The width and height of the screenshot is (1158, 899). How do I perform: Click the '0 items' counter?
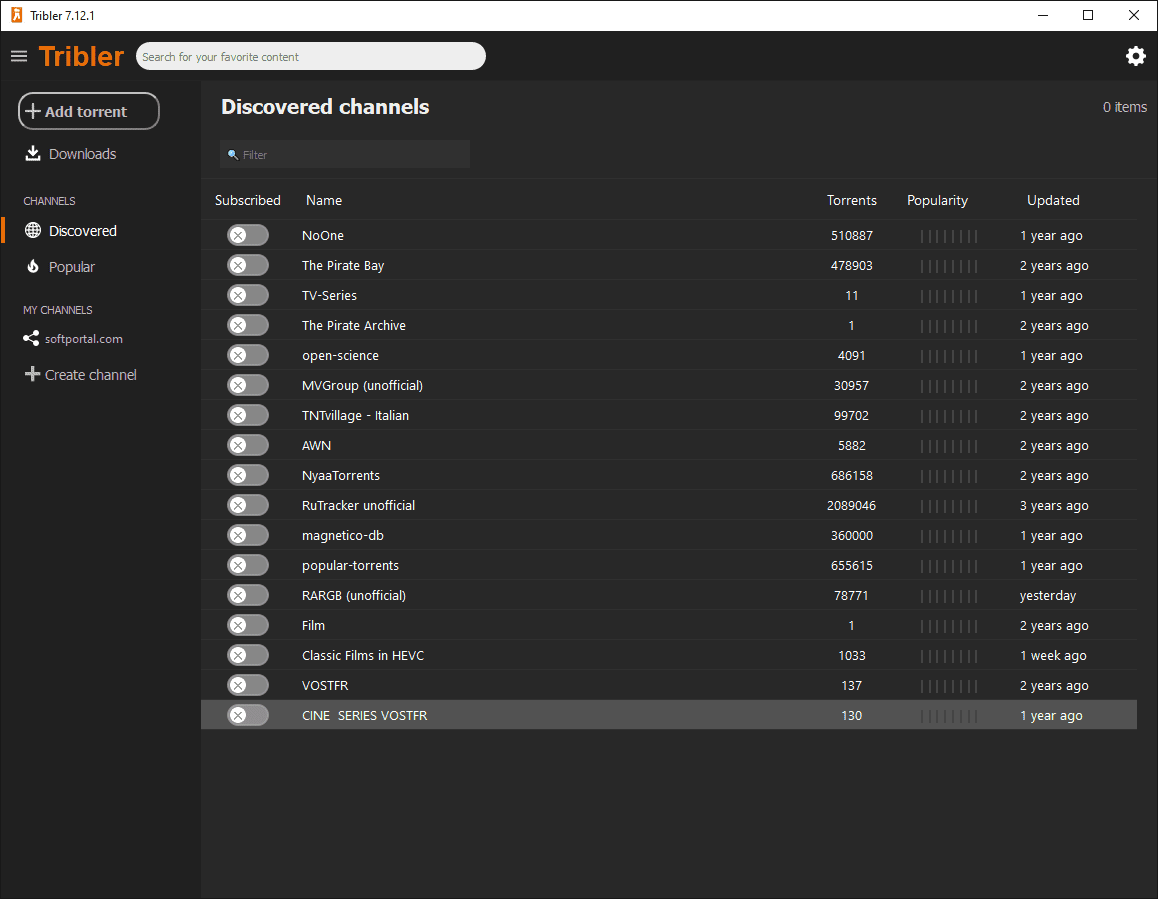1125,107
